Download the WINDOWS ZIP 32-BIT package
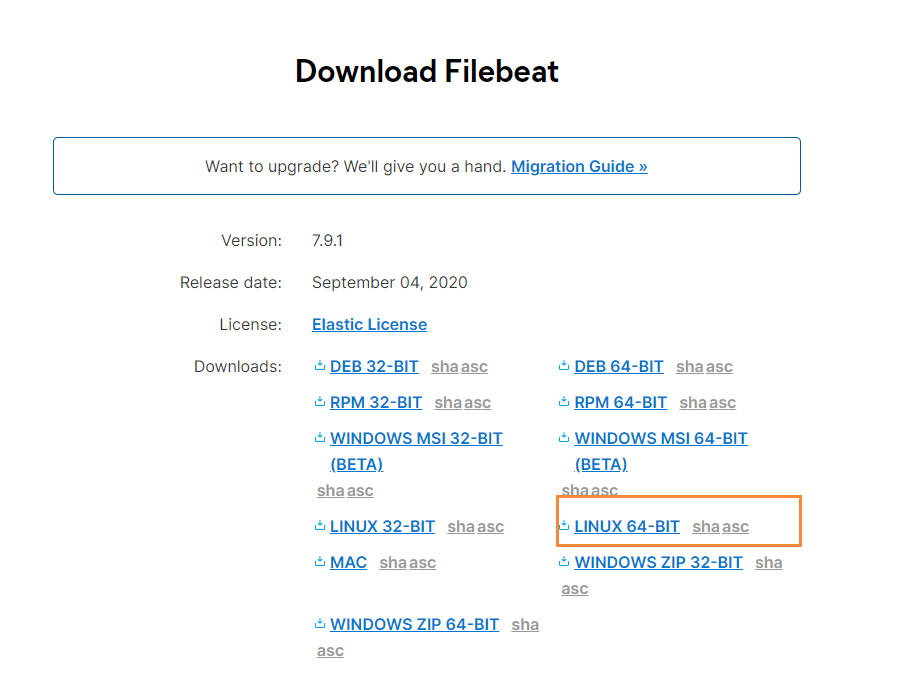Image resolution: width=901 pixels, height=683 pixels. (659, 562)
